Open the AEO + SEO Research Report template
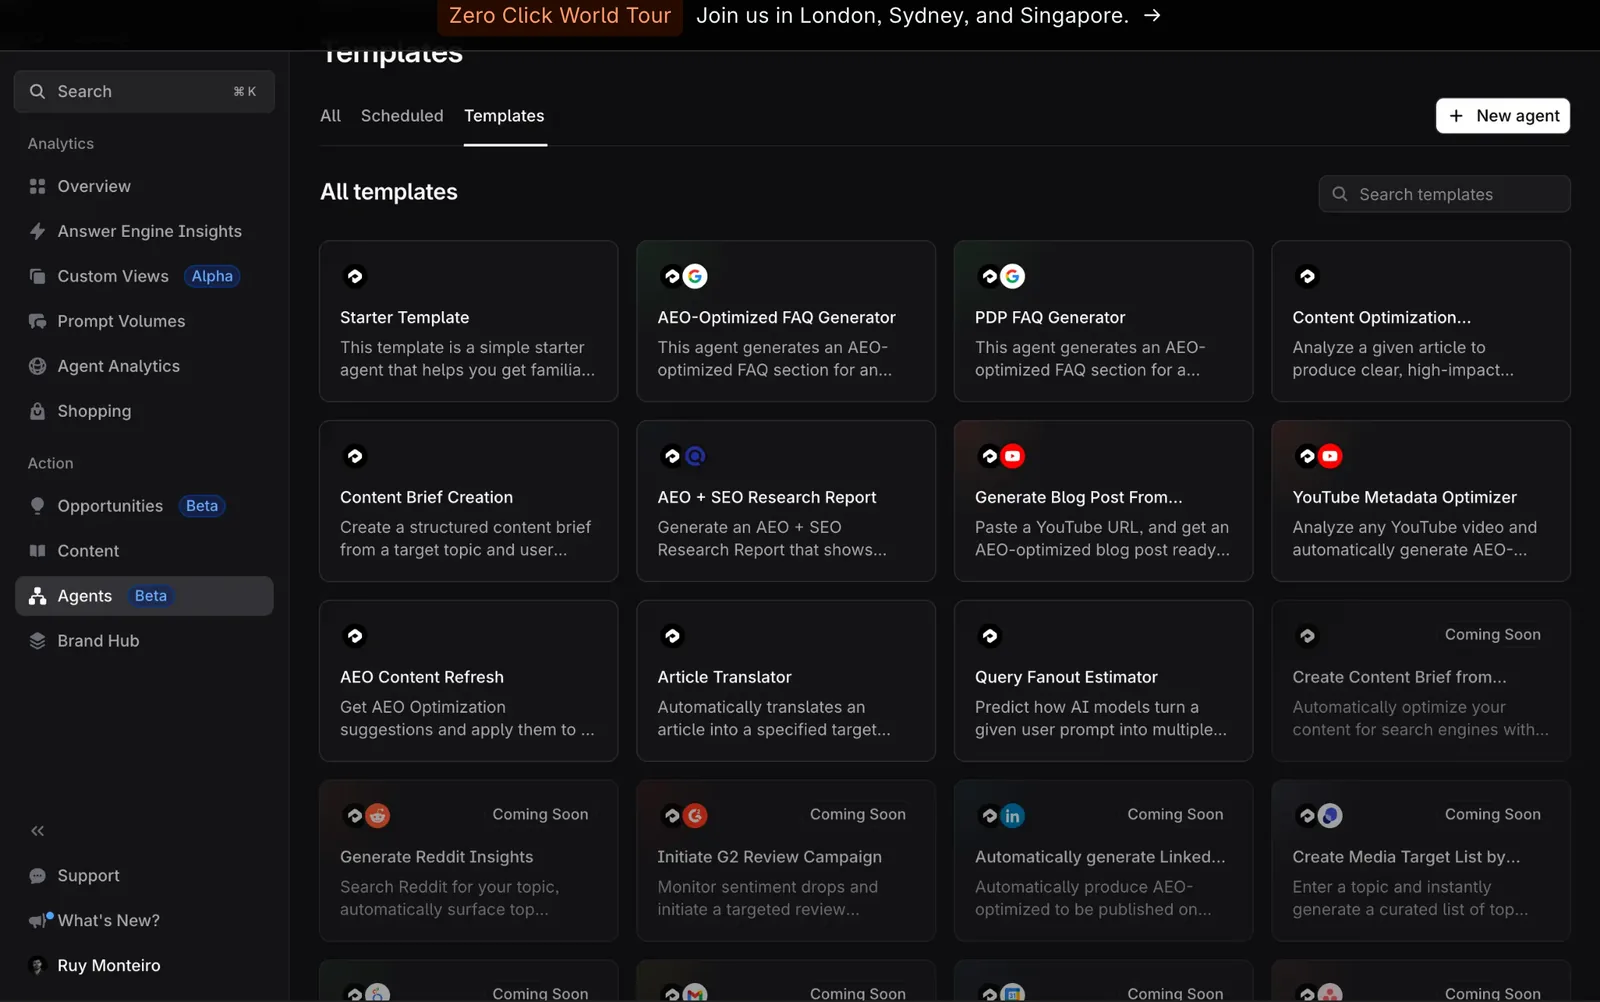The height and width of the screenshot is (1002, 1600). 786,501
